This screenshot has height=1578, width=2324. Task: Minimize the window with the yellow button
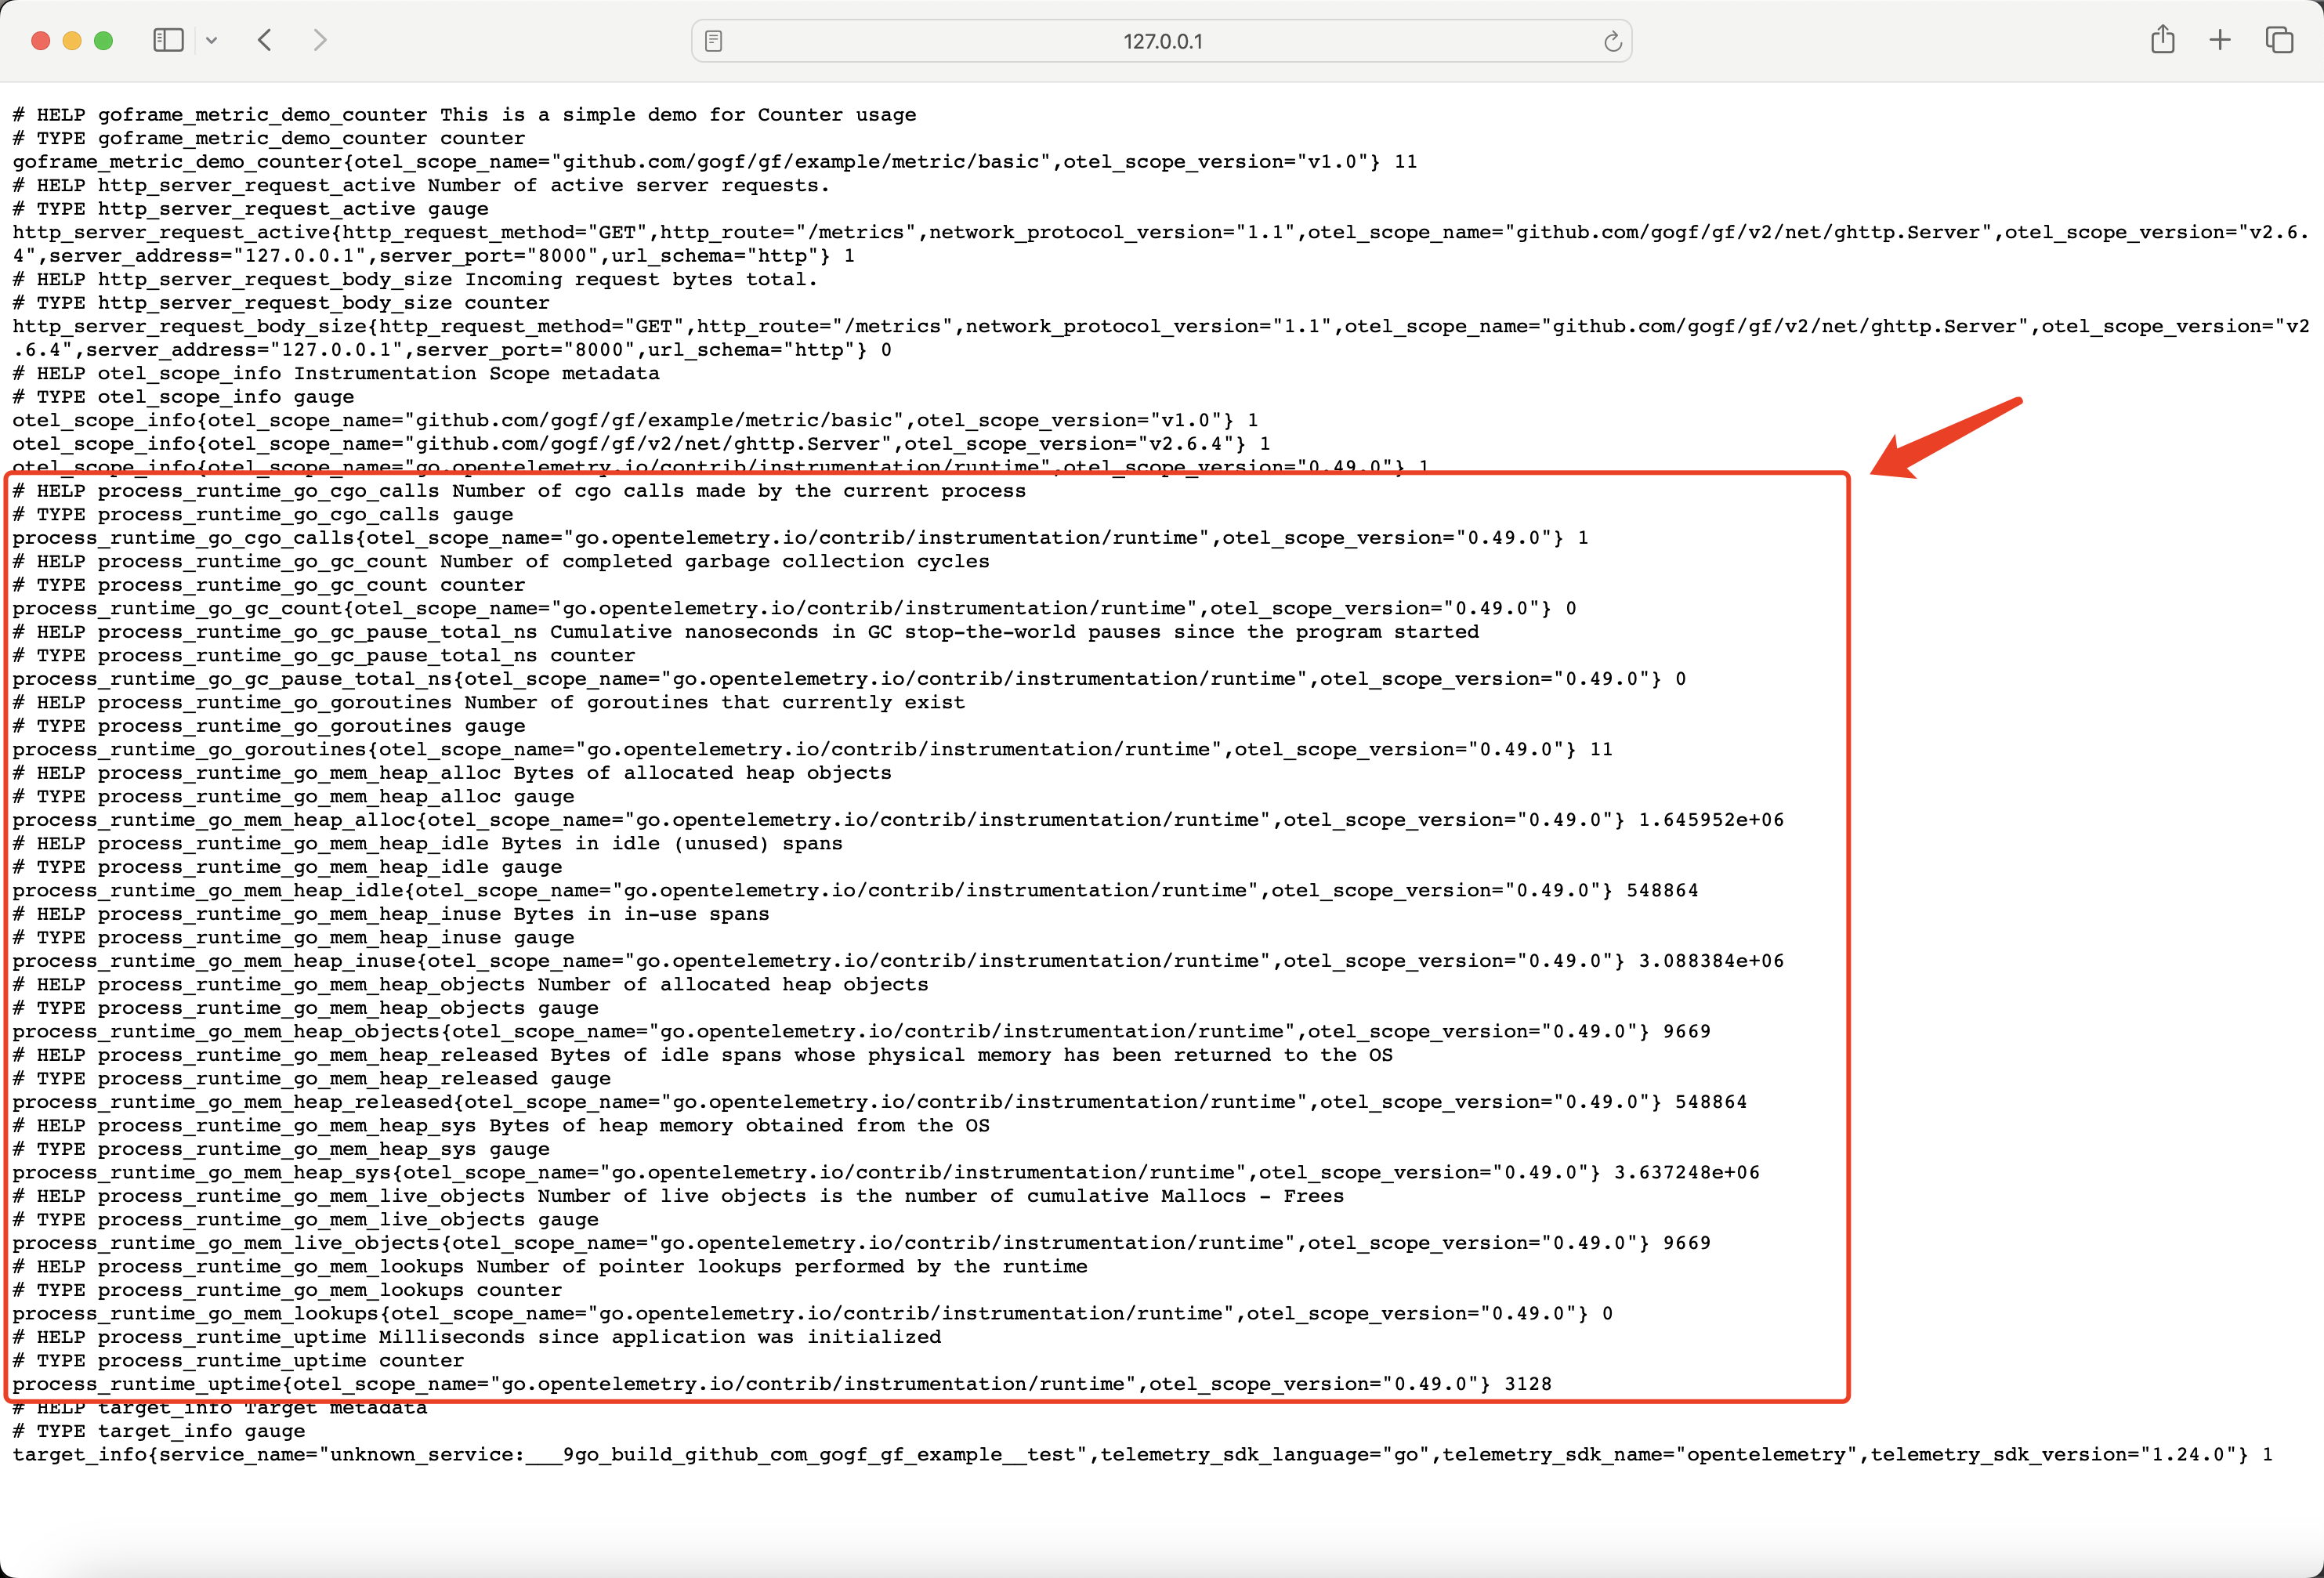71,40
